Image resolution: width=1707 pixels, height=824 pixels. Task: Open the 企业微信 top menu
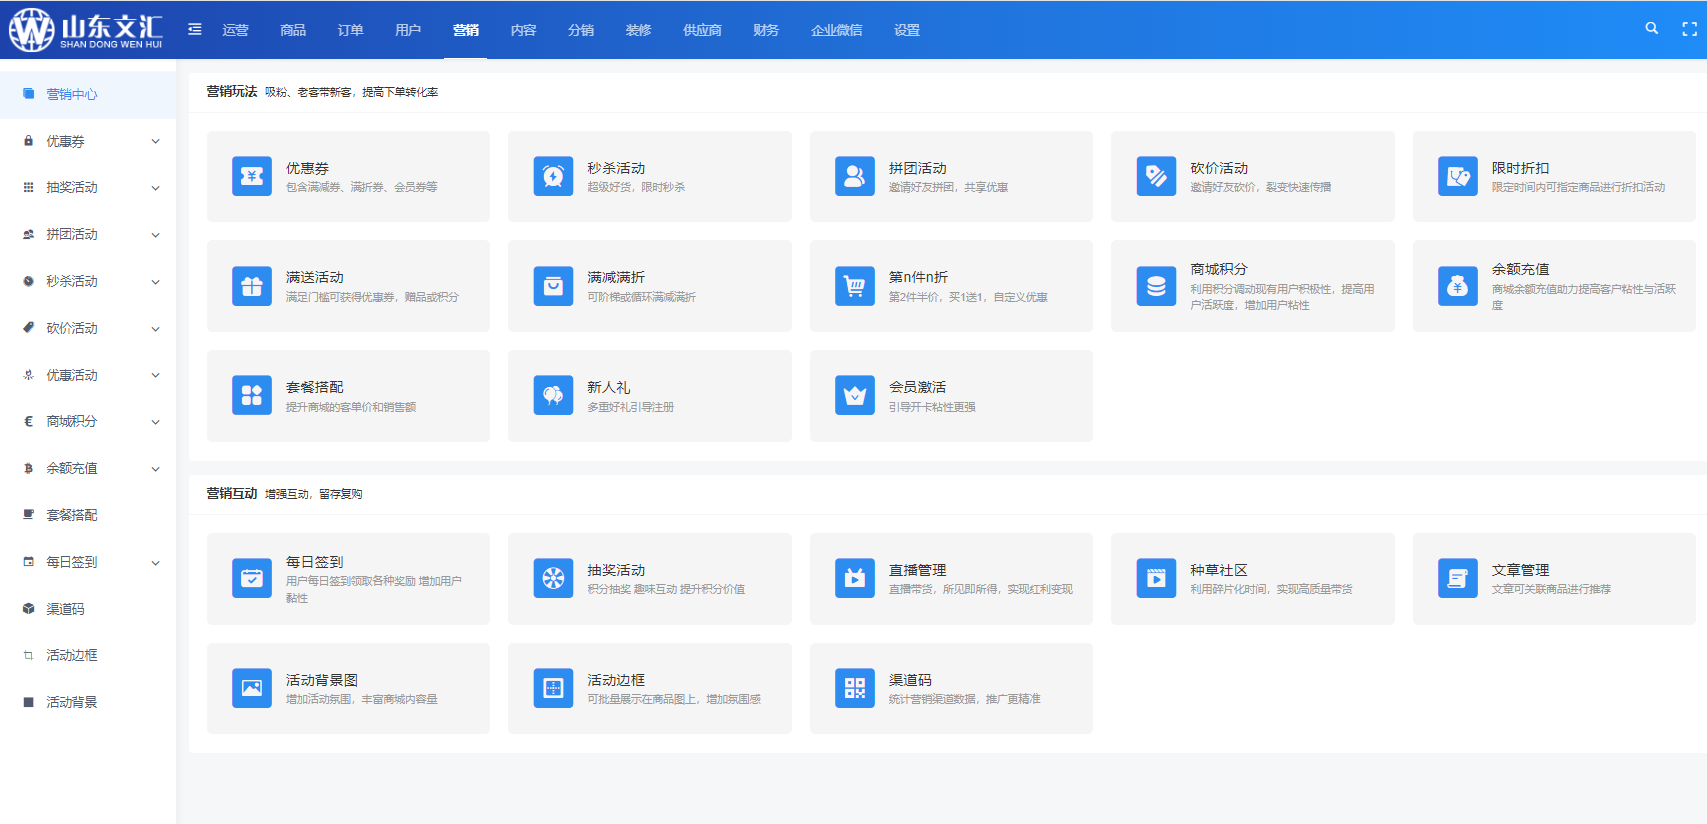coord(837,30)
